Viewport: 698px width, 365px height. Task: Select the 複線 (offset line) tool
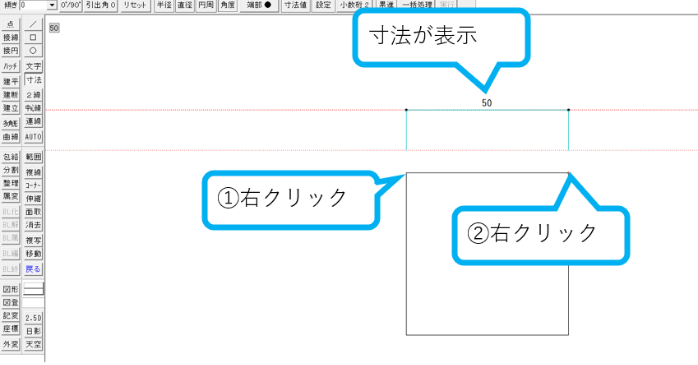pos(33,172)
